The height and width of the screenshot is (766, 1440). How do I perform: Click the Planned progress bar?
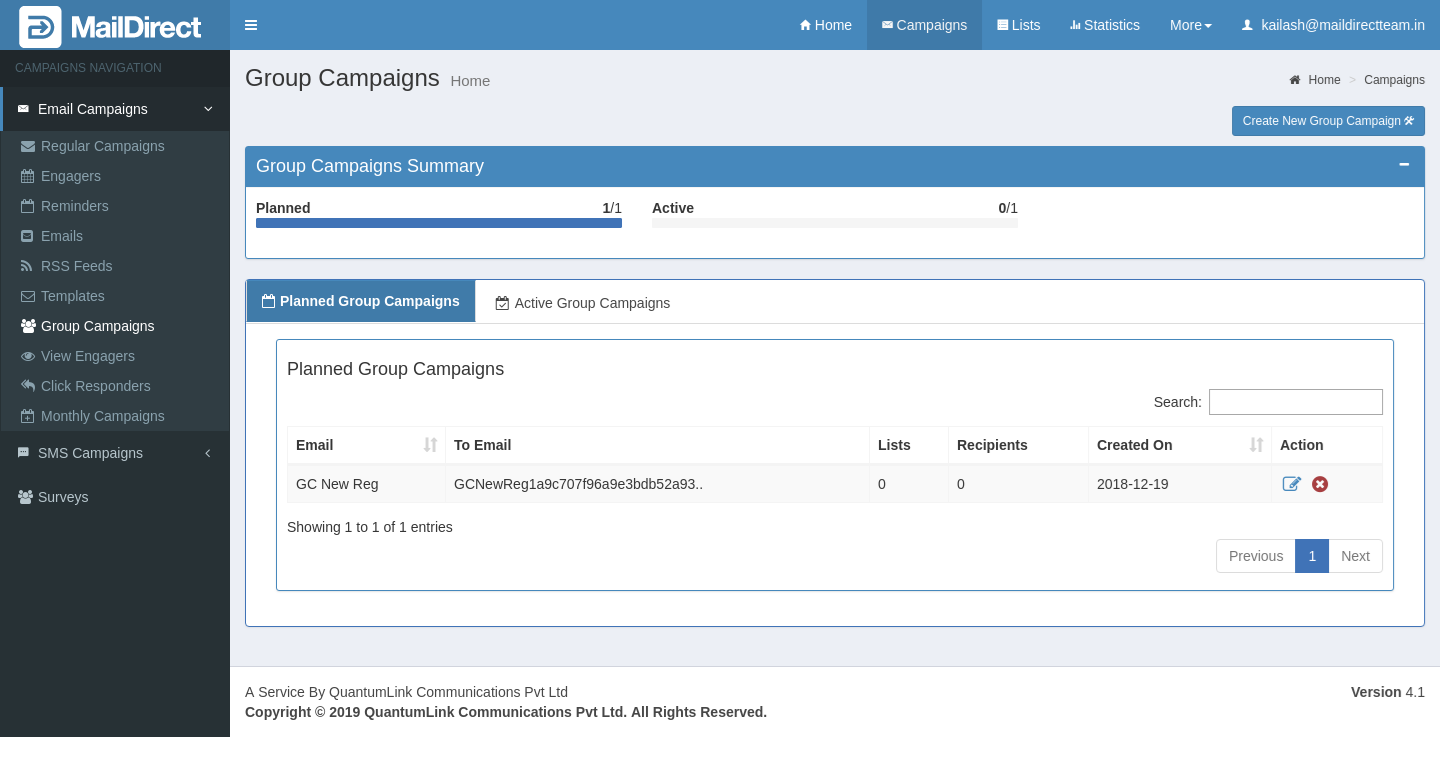[438, 223]
